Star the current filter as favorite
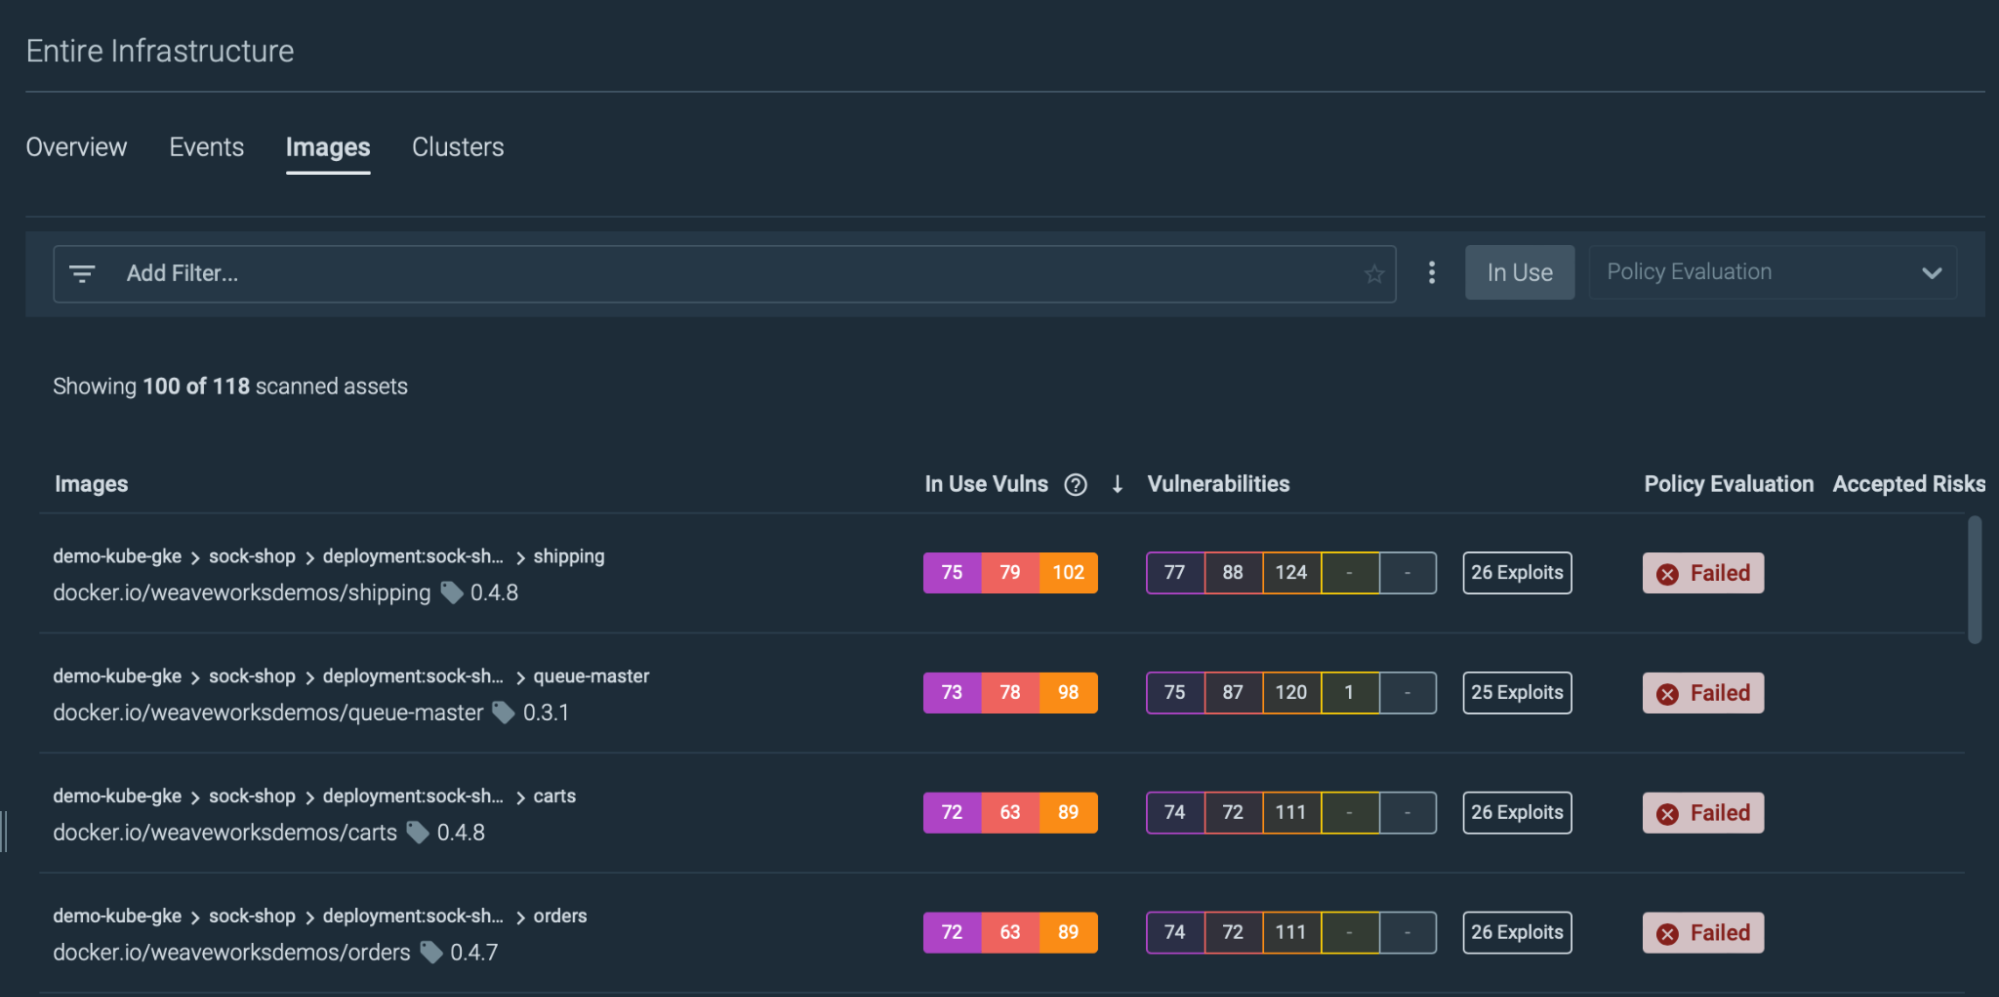Viewport: 1999px width, 997px height. pyautogui.click(x=1374, y=273)
